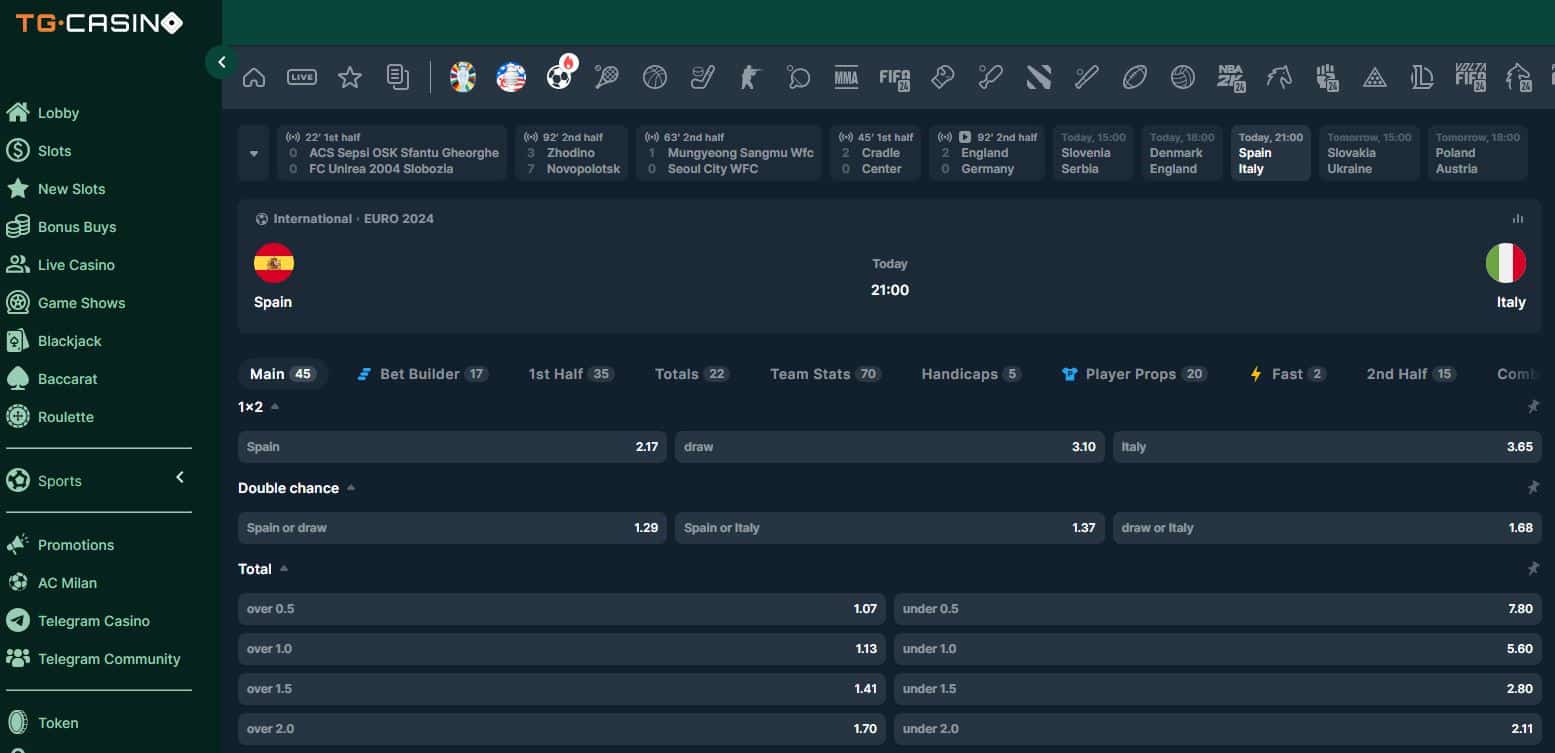Select the League of Legends icon
Screen dimensions: 1555x753
[1423, 77]
